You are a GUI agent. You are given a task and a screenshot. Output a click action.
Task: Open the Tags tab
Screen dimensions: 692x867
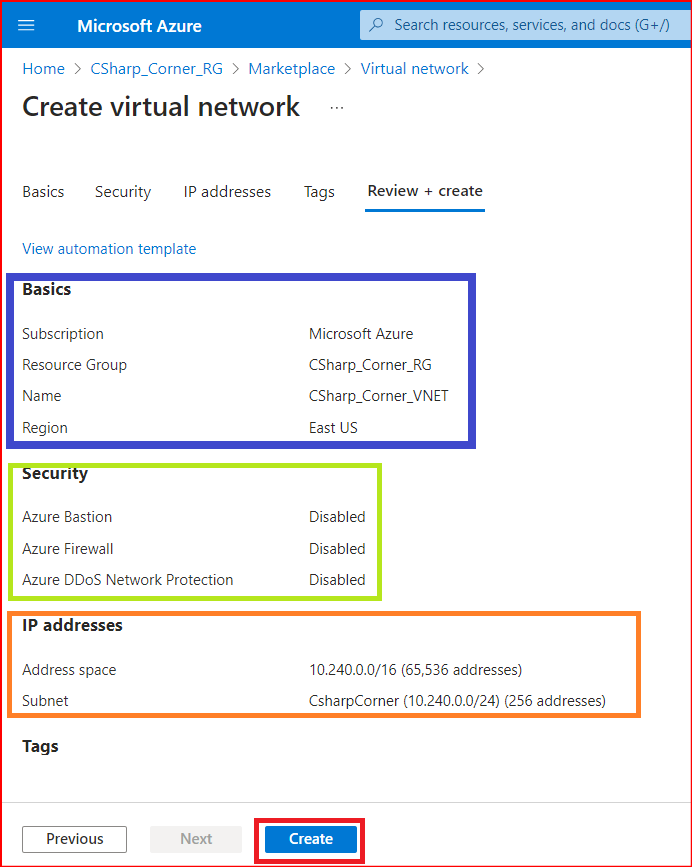[x=319, y=192]
